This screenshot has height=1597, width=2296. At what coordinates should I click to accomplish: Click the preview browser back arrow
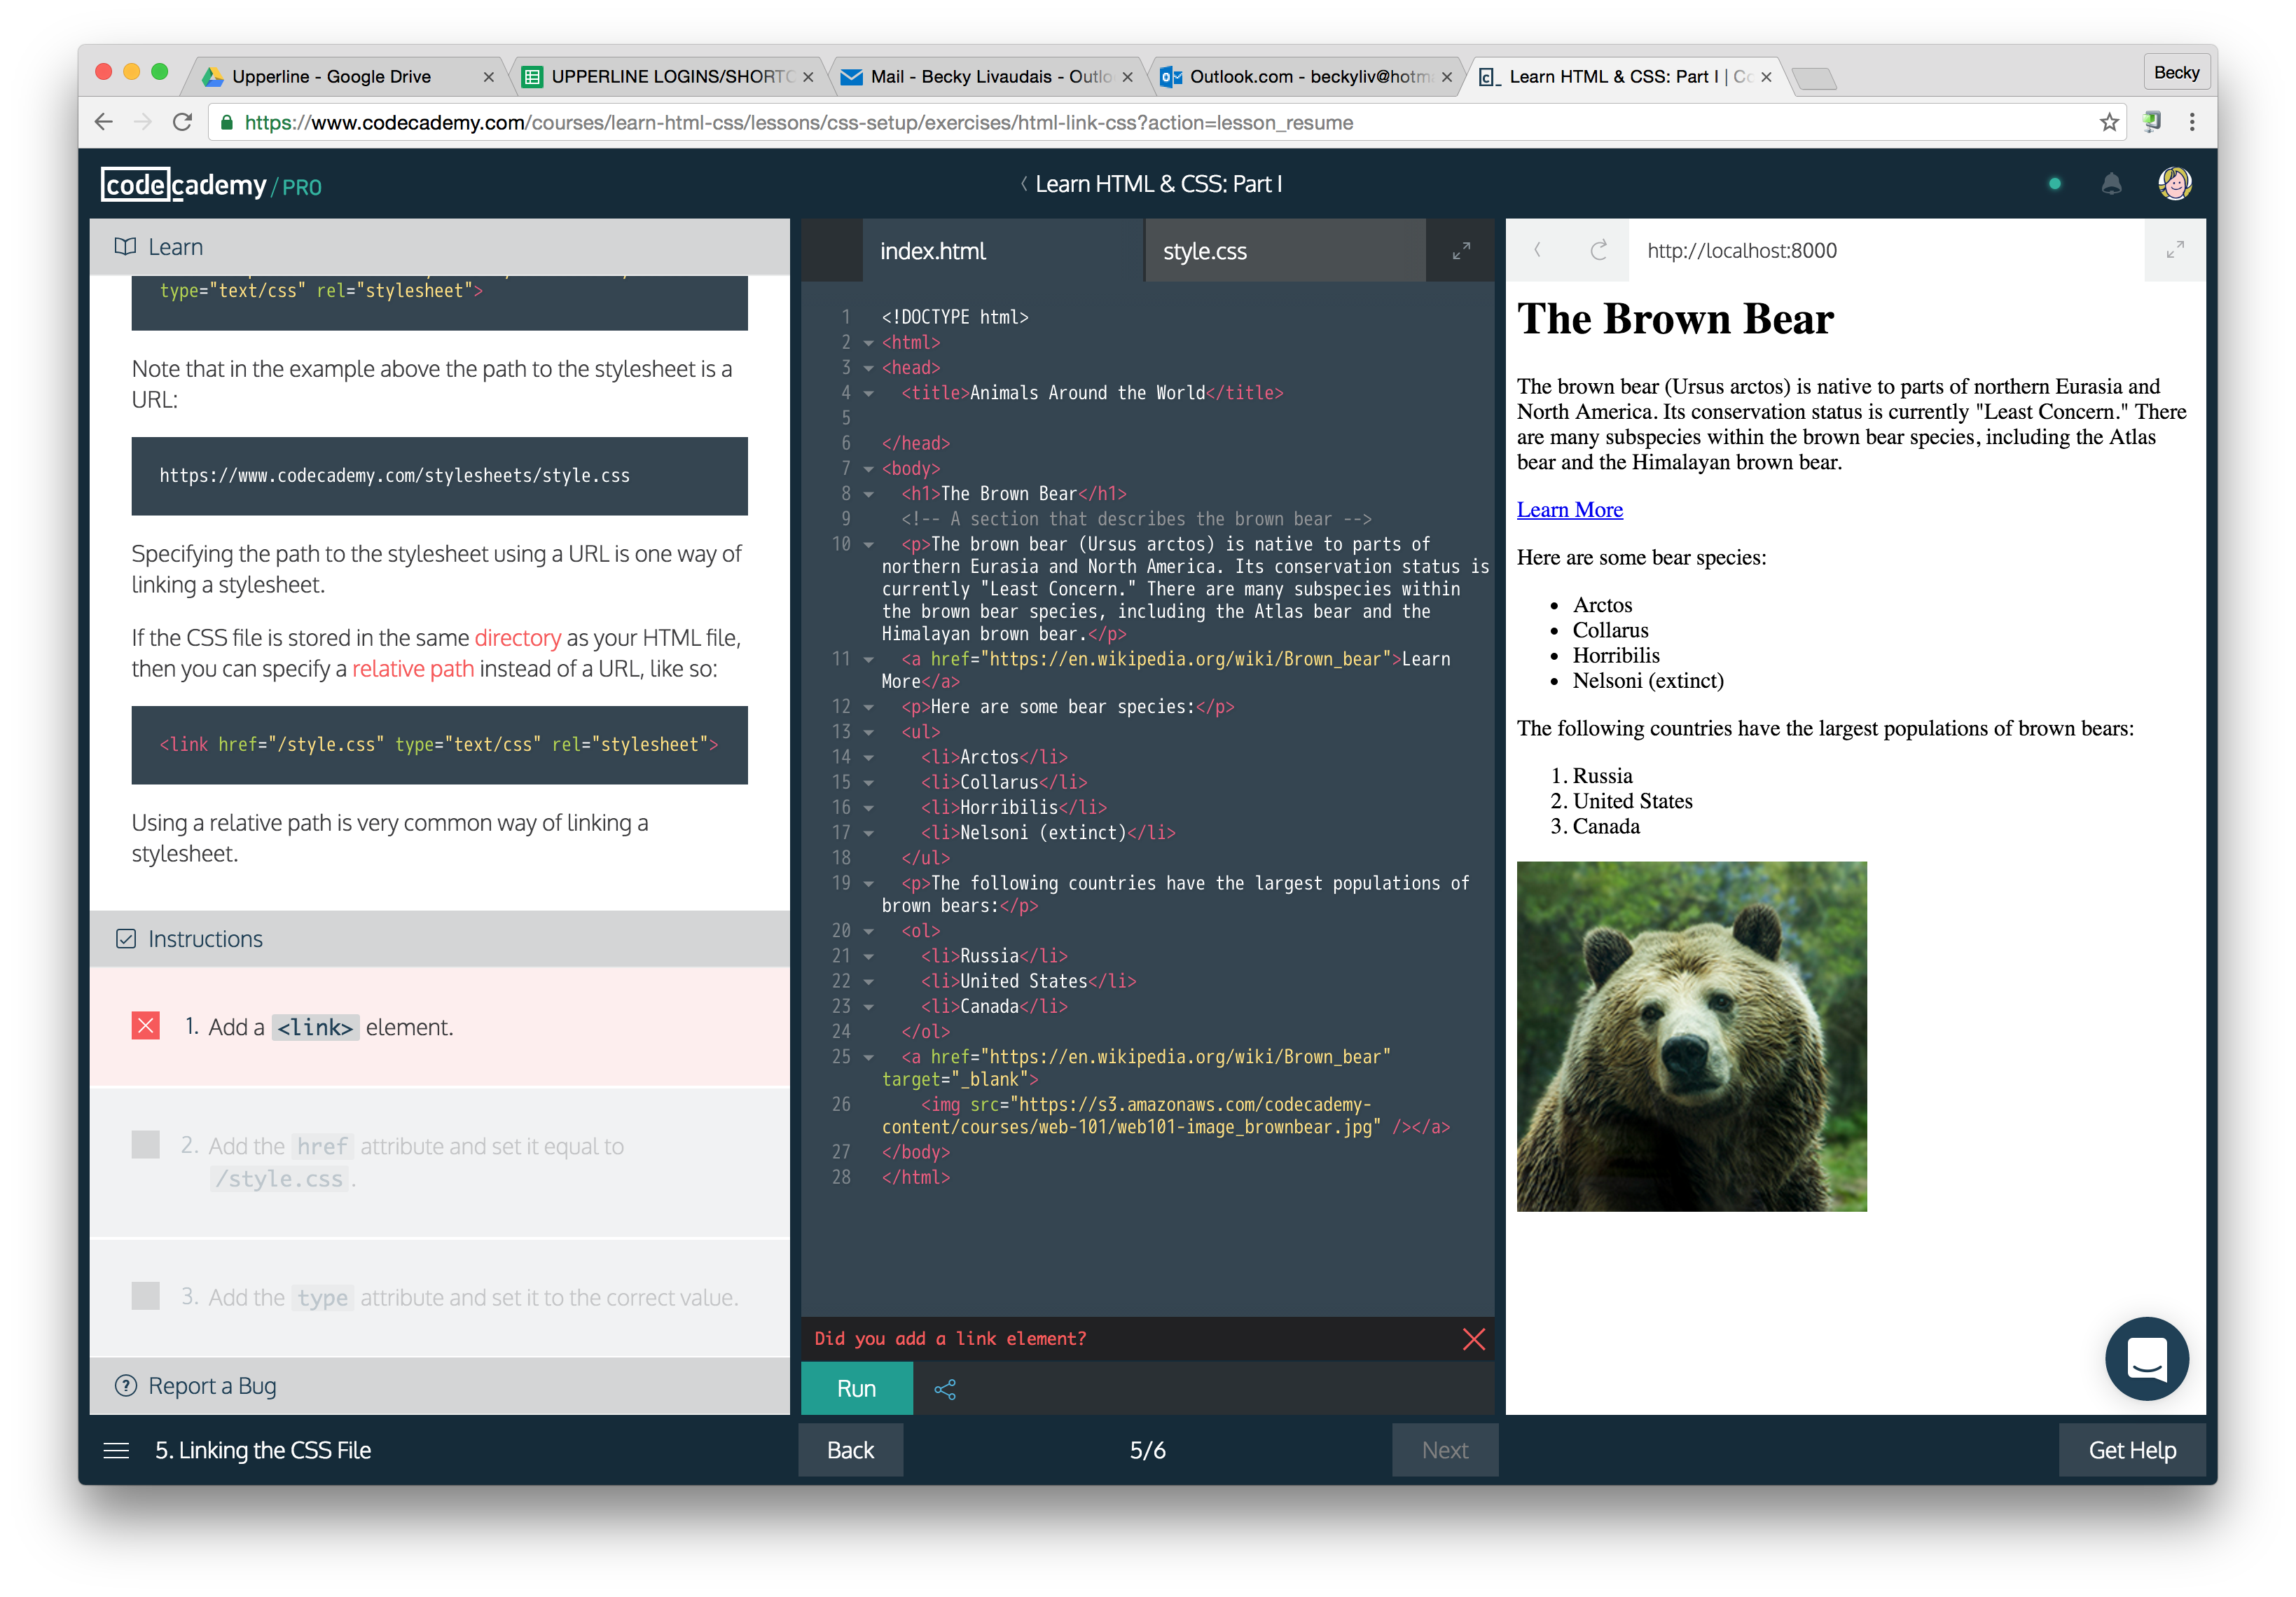coord(1538,250)
